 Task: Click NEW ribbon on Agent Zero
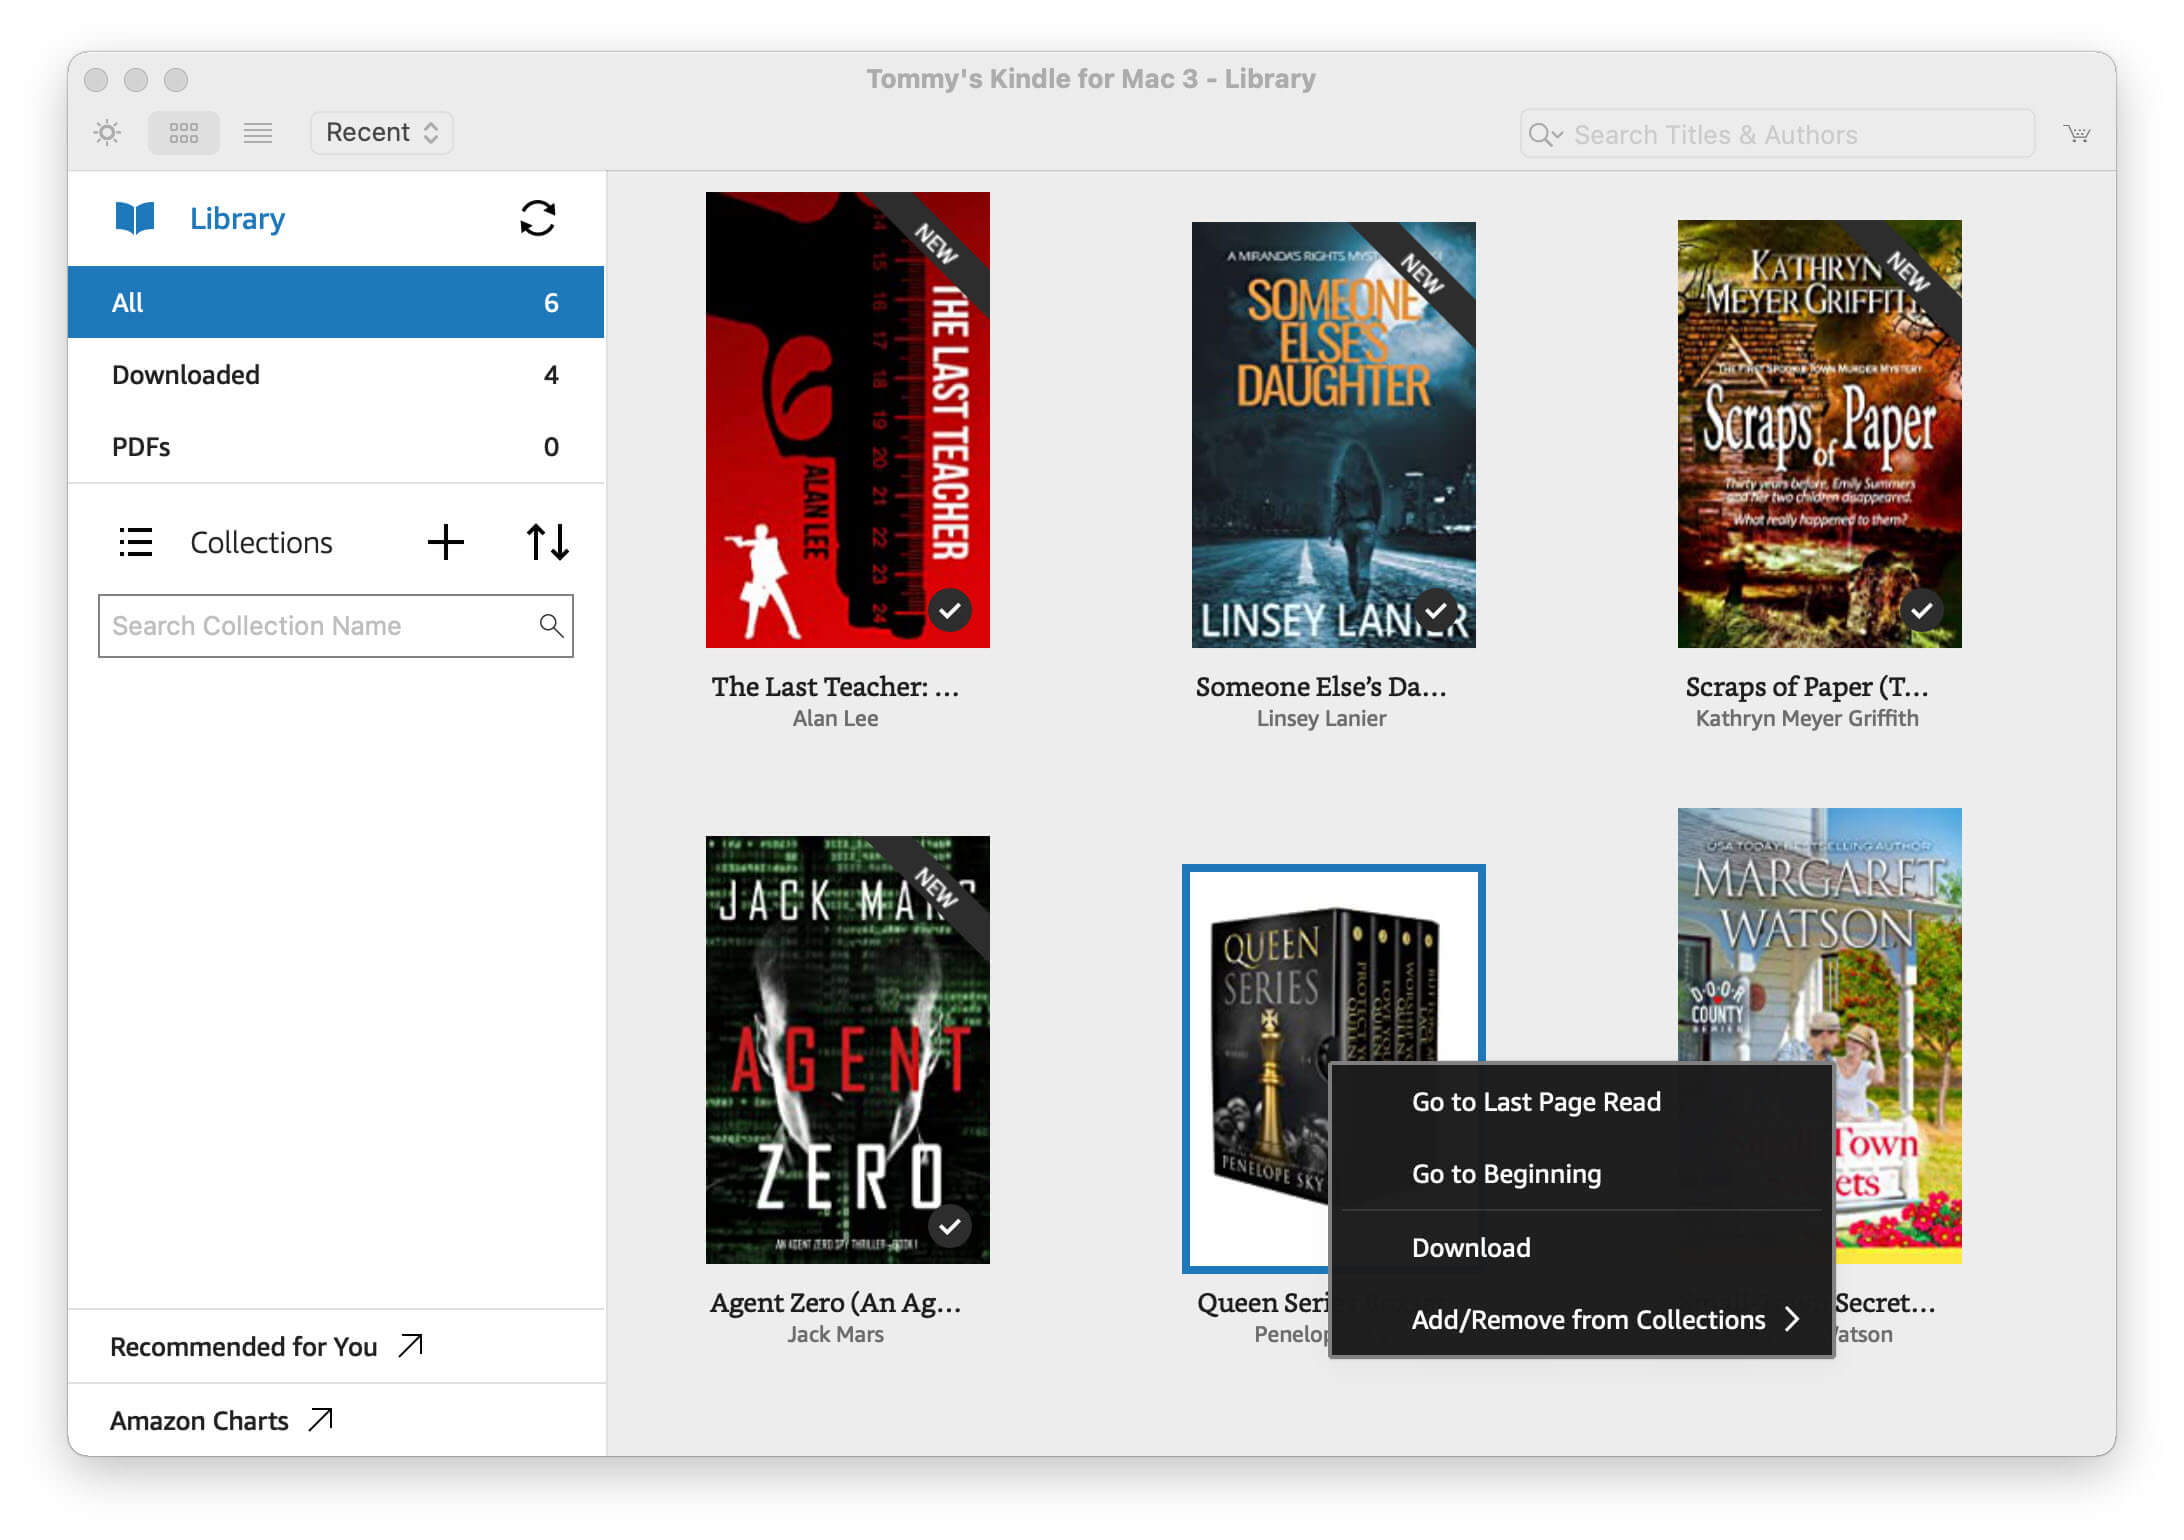pyautogui.click(x=935, y=888)
